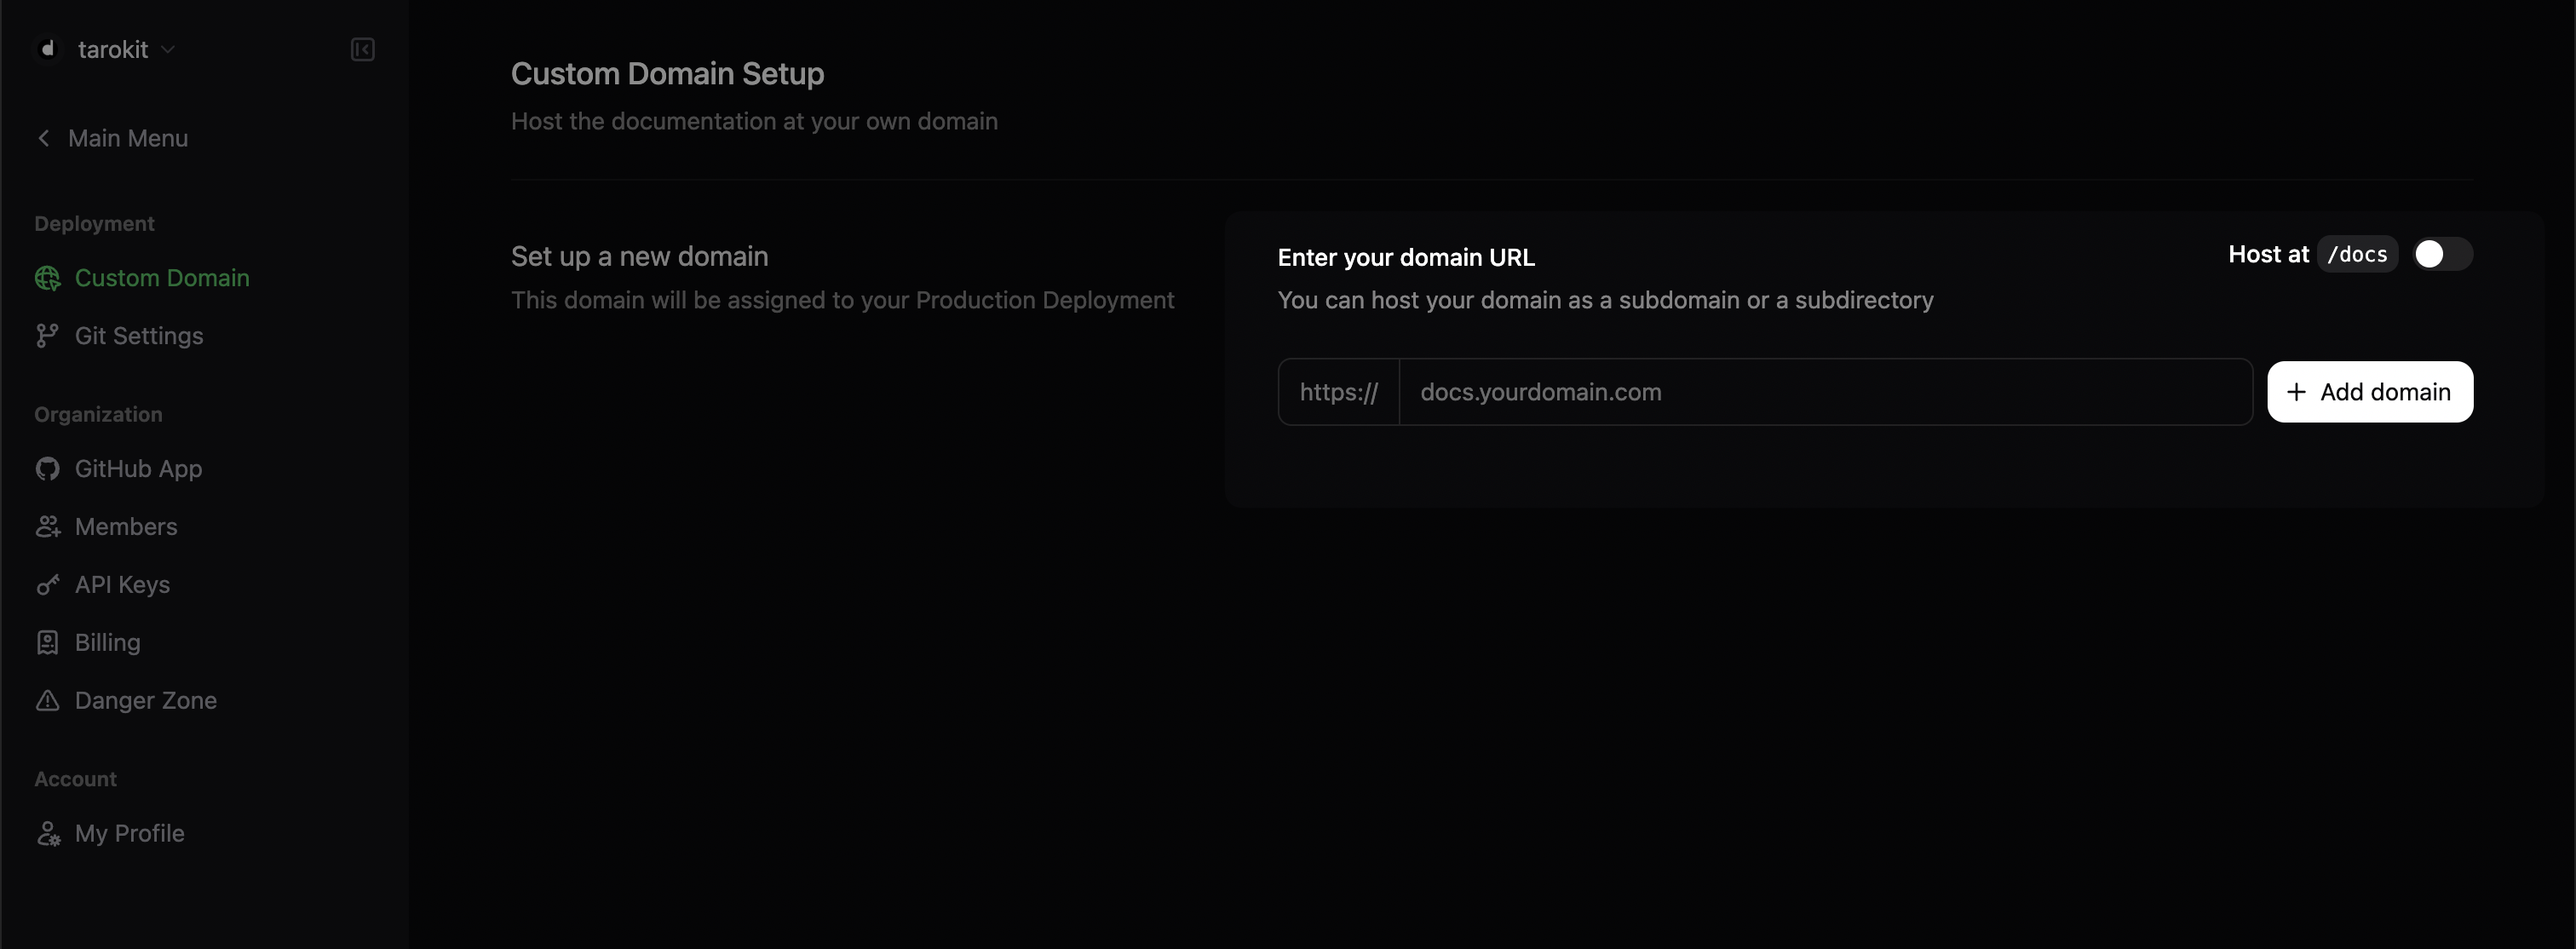The height and width of the screenshot is (949, 2576).
Task: Open the Git Settings menu item
Action: [x=139, y=336]
